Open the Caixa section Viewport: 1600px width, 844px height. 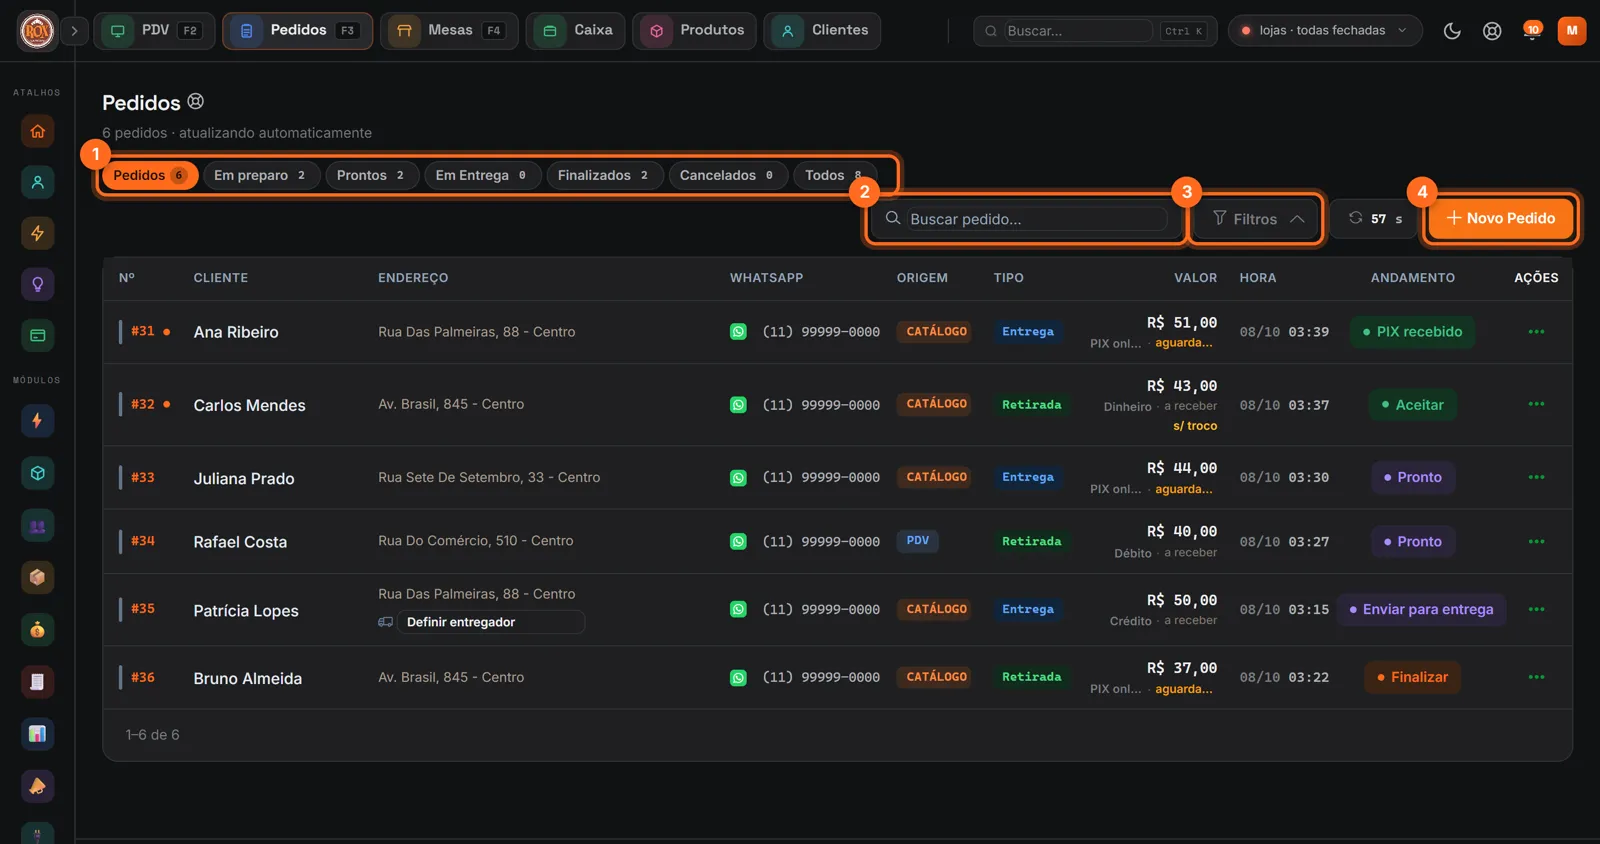[576, 31]
